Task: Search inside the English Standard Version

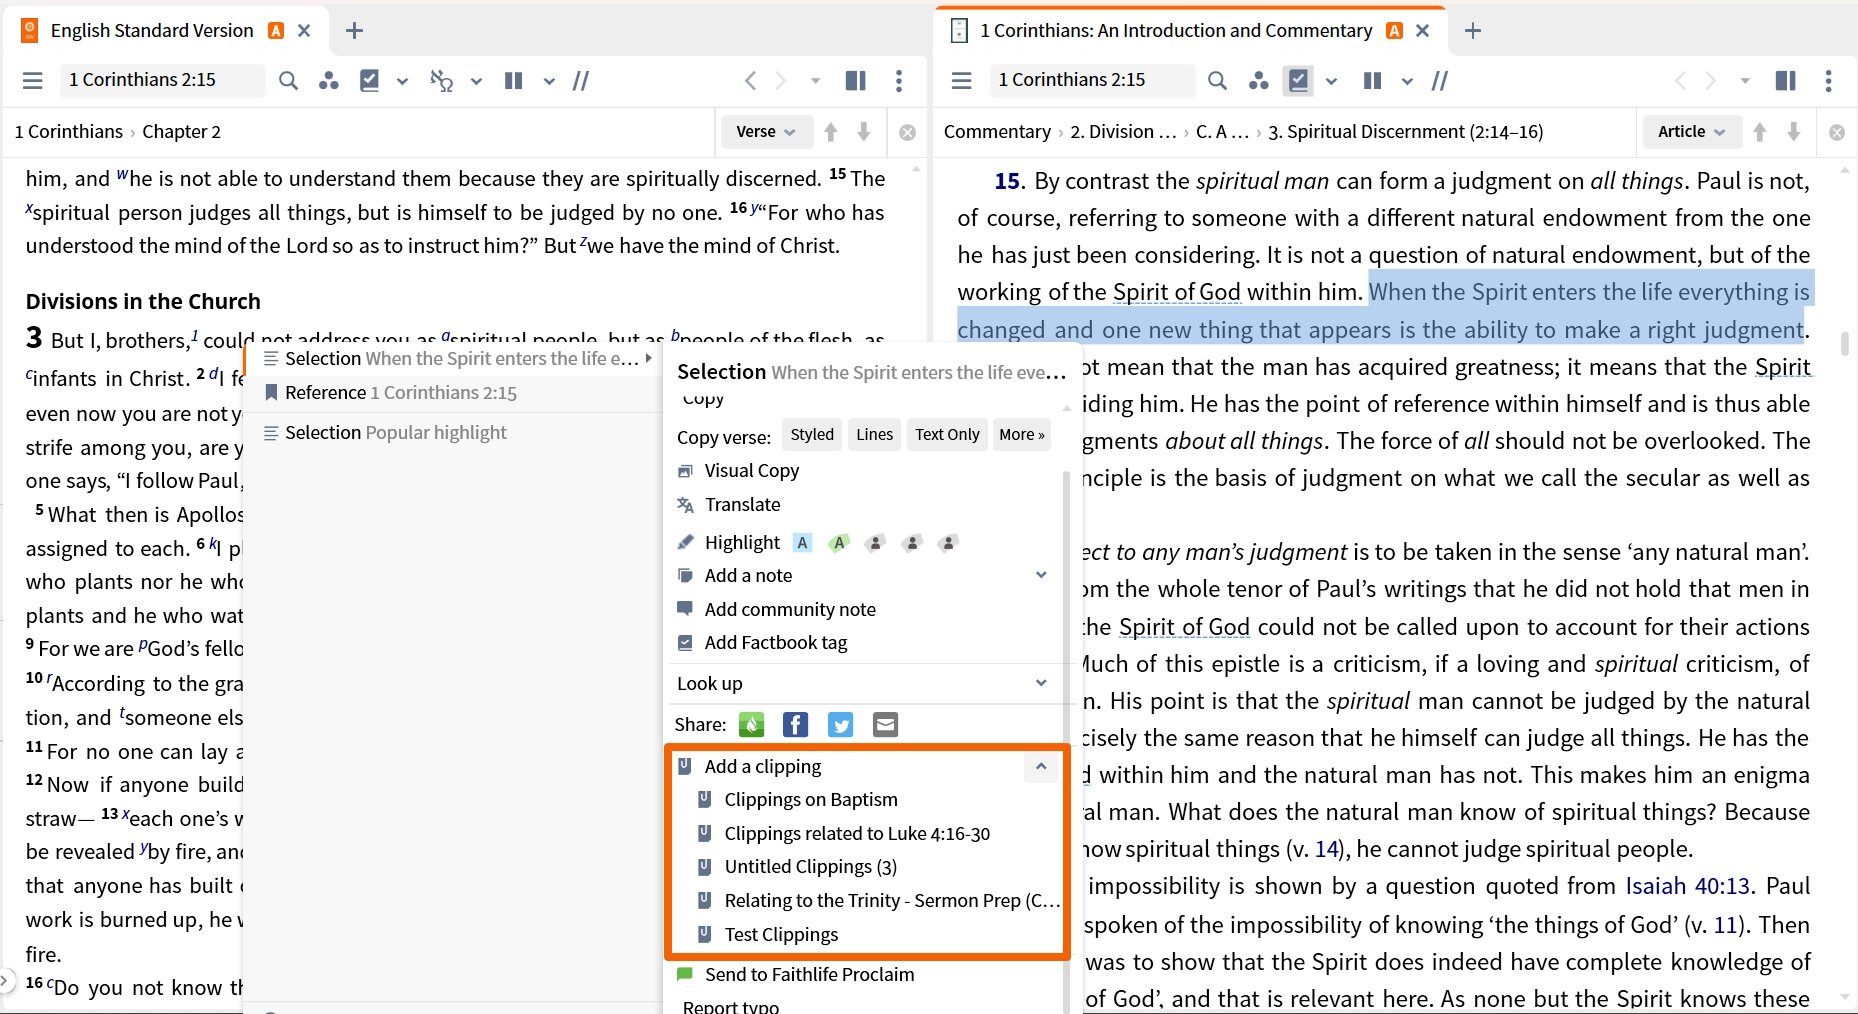Action: (288, 81)
